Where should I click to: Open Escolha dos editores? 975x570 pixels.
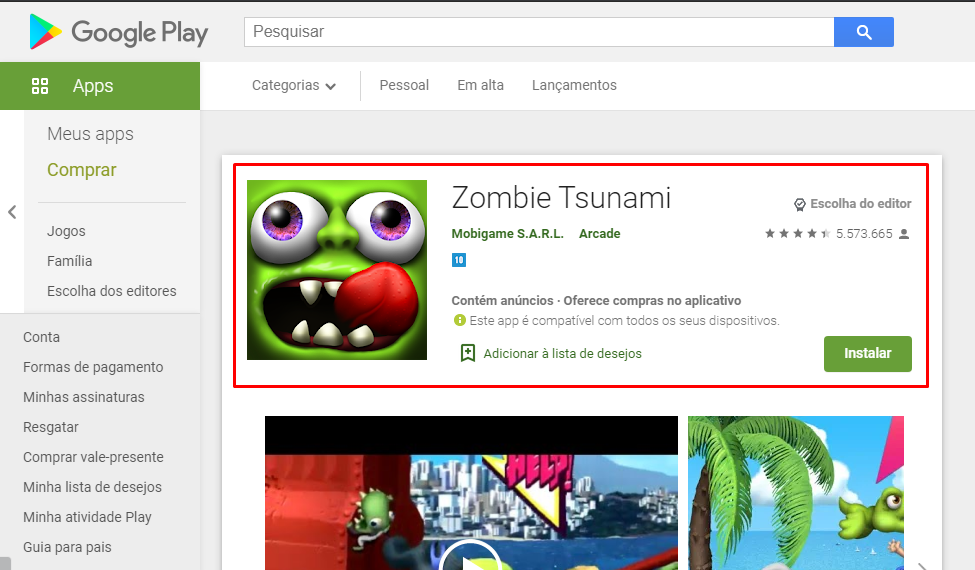tap(112, 291)
